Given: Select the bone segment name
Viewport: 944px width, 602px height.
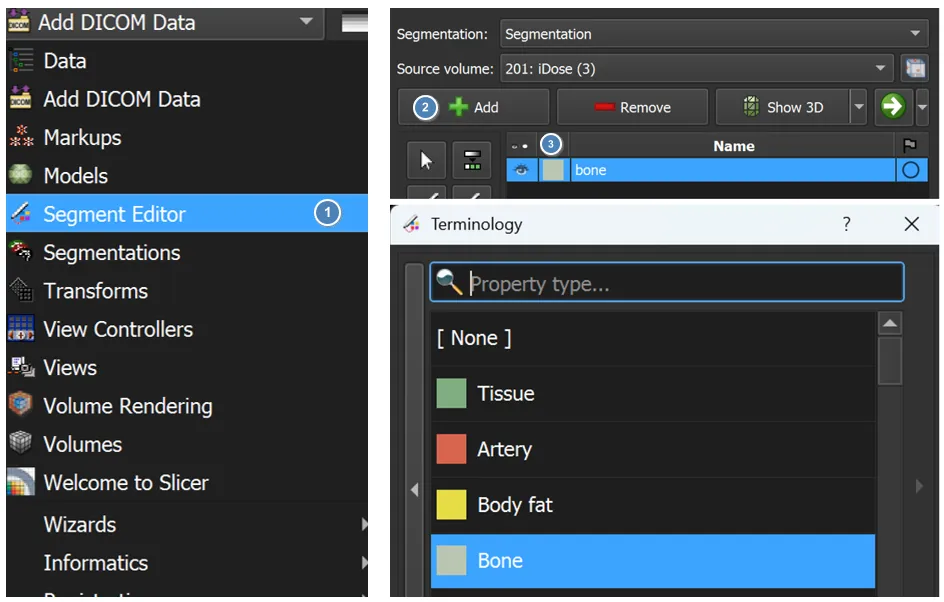Looking at the screenshot, I should [x=732, y=170].
